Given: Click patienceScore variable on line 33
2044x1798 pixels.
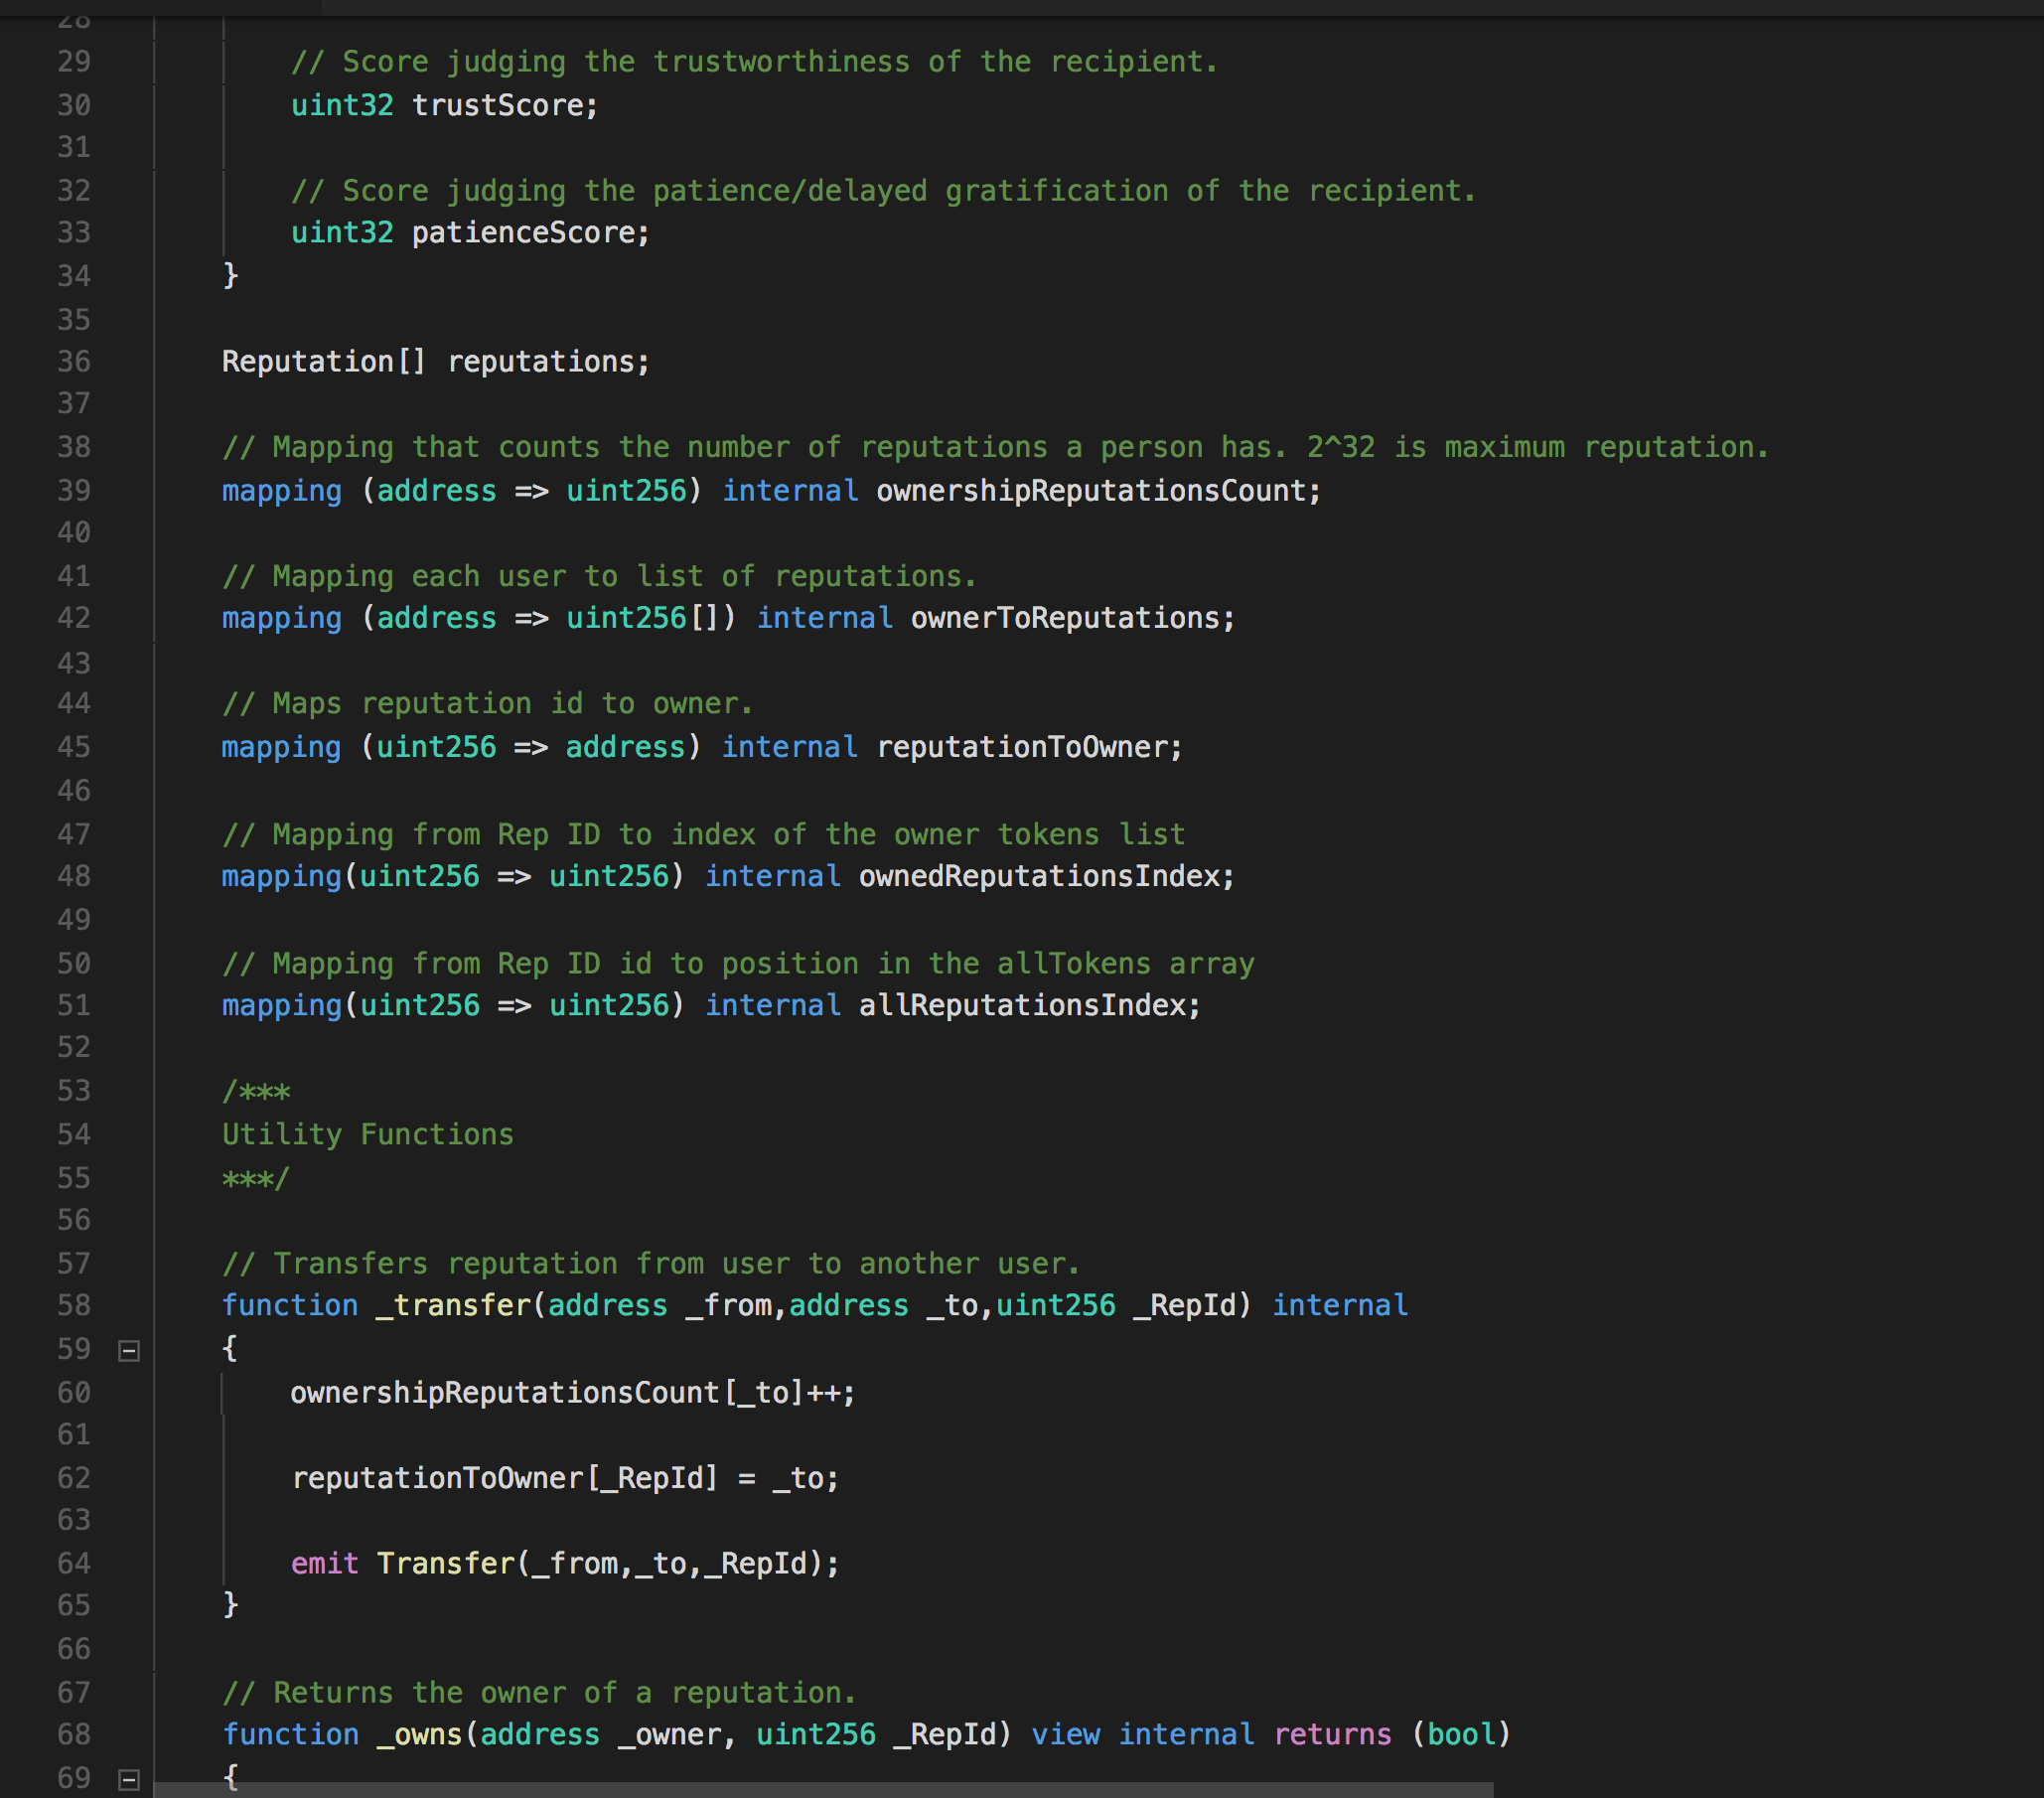Looking at the screenshot, I should pos(523,233).
